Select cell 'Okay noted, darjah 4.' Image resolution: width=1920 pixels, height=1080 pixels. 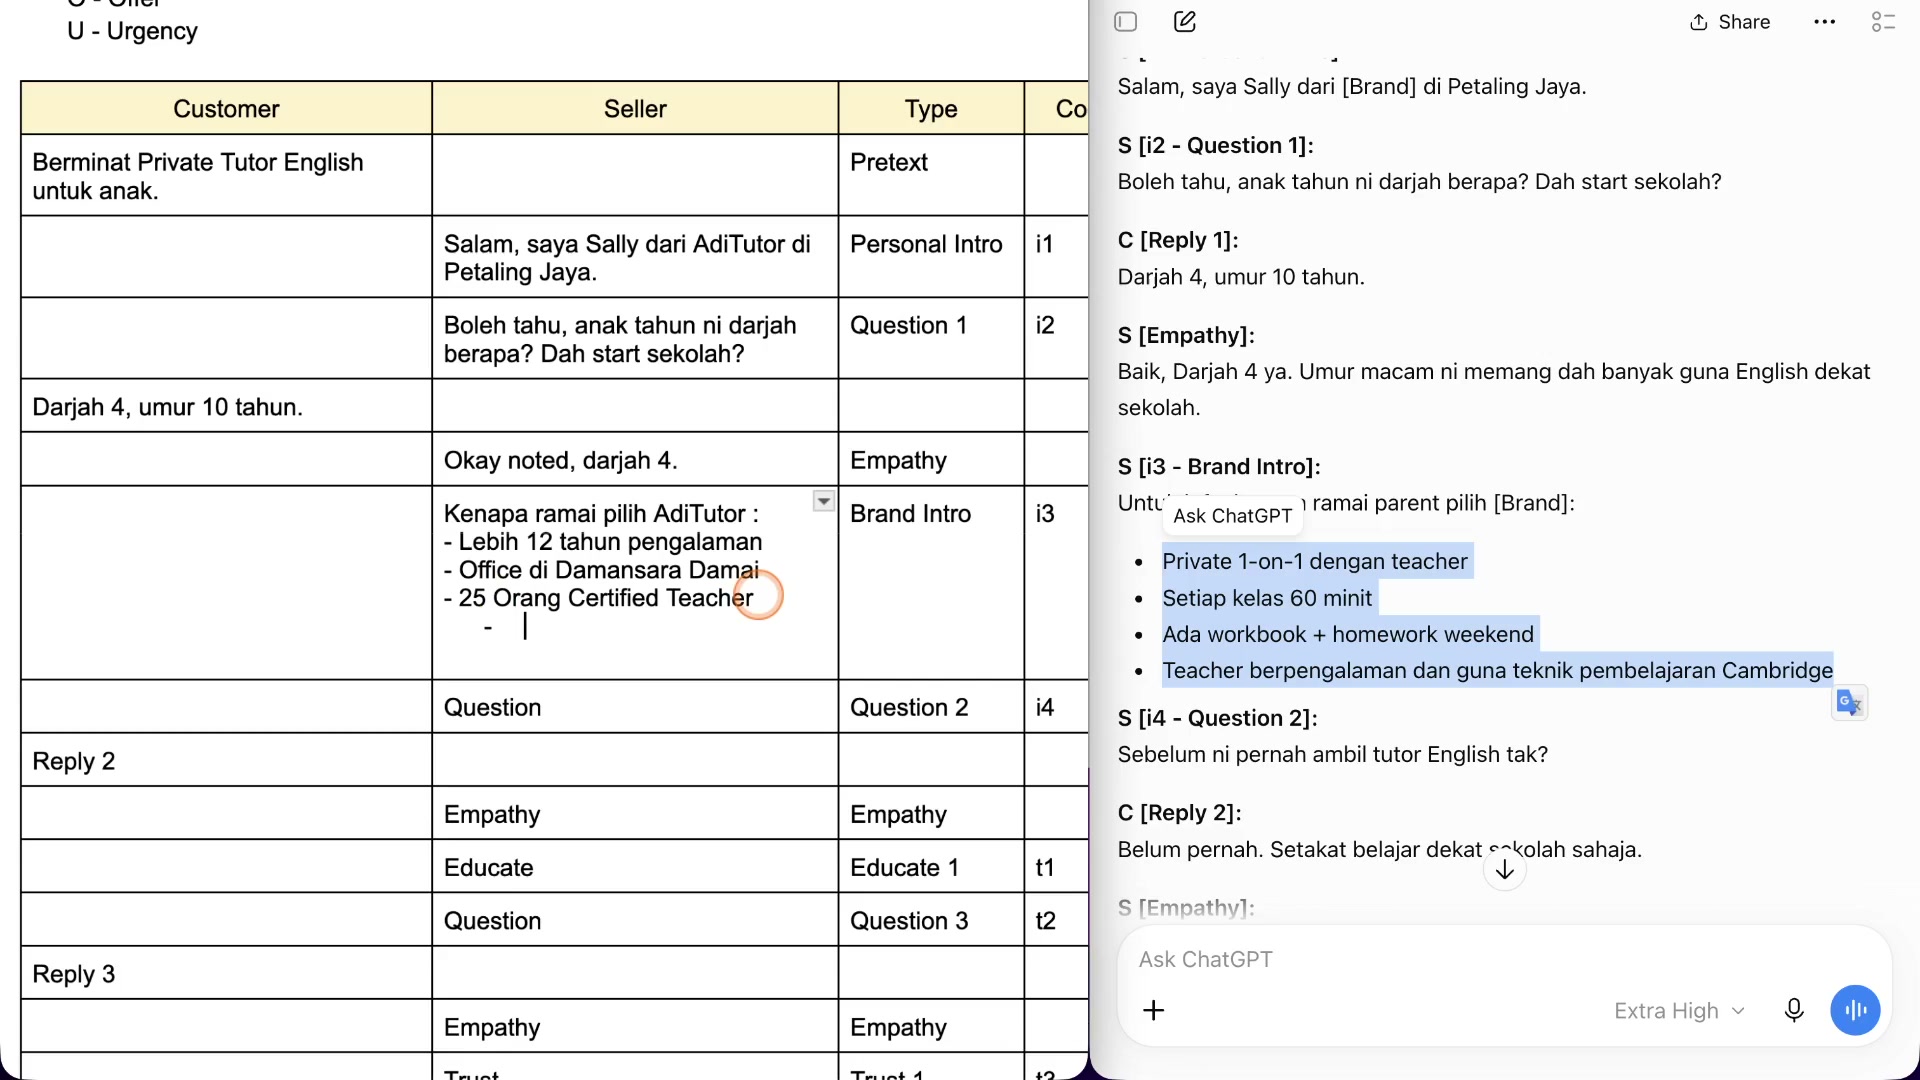coord(635,460)
